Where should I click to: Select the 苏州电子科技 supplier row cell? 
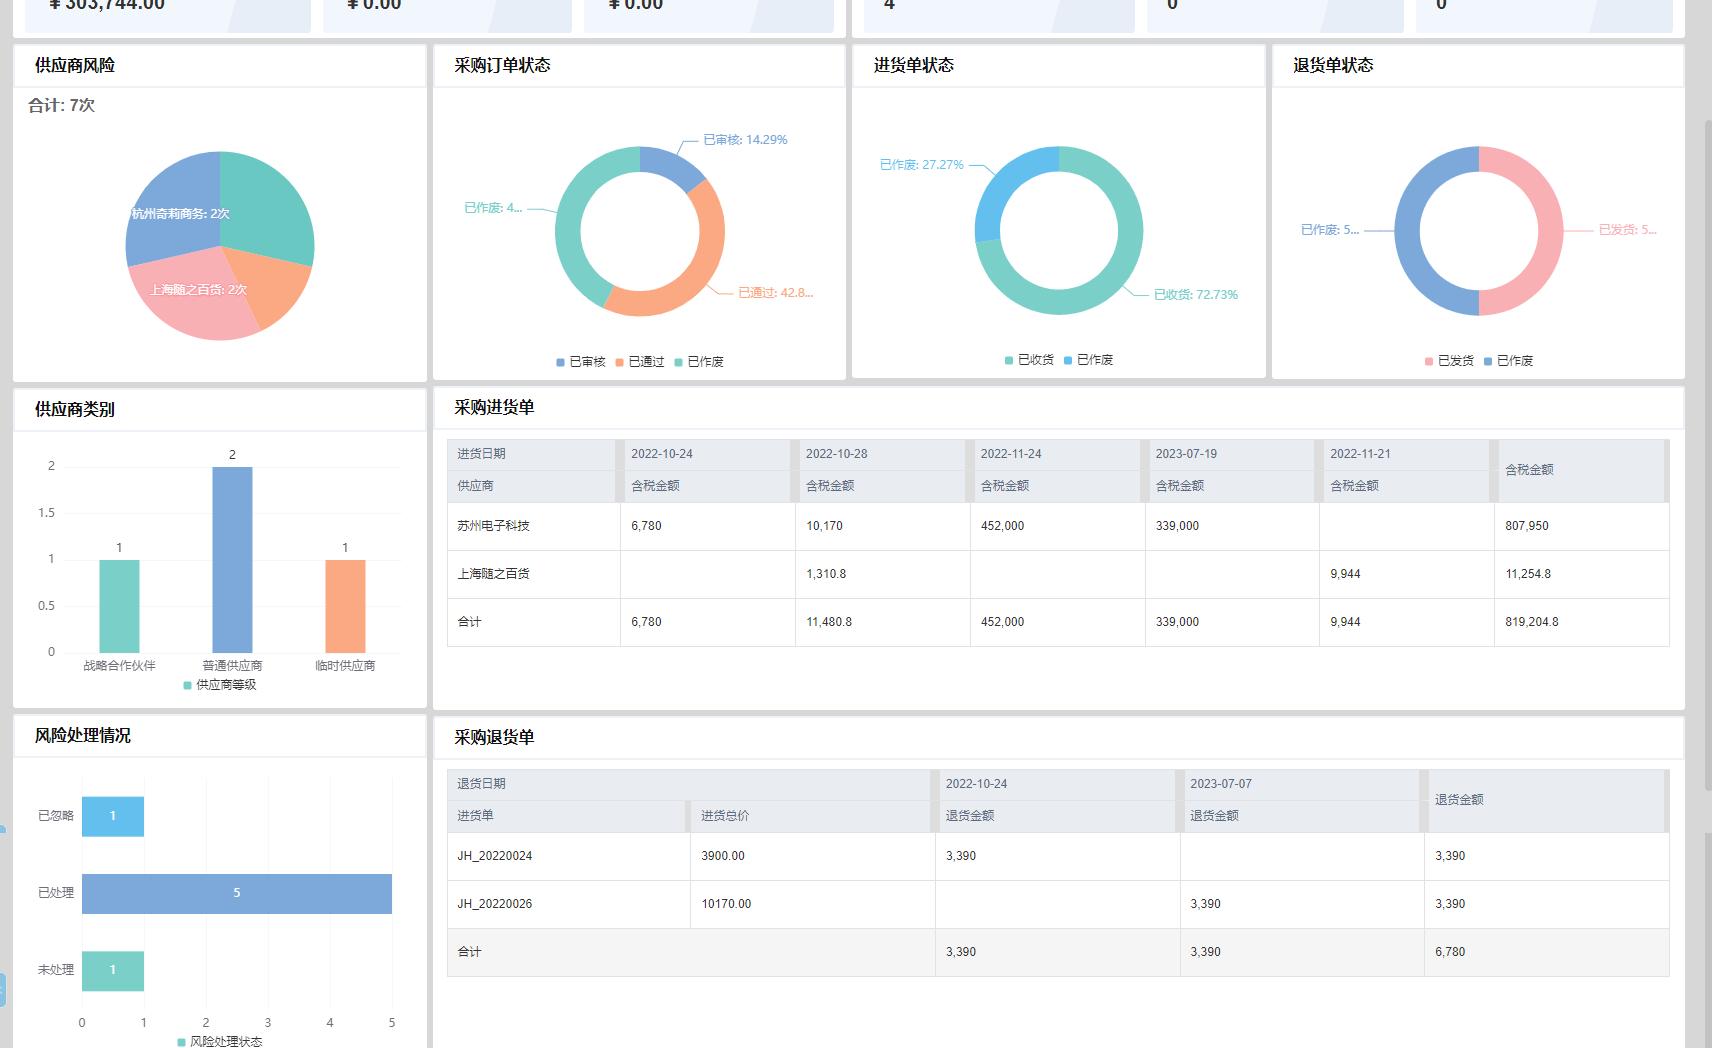tap(534, 526)
